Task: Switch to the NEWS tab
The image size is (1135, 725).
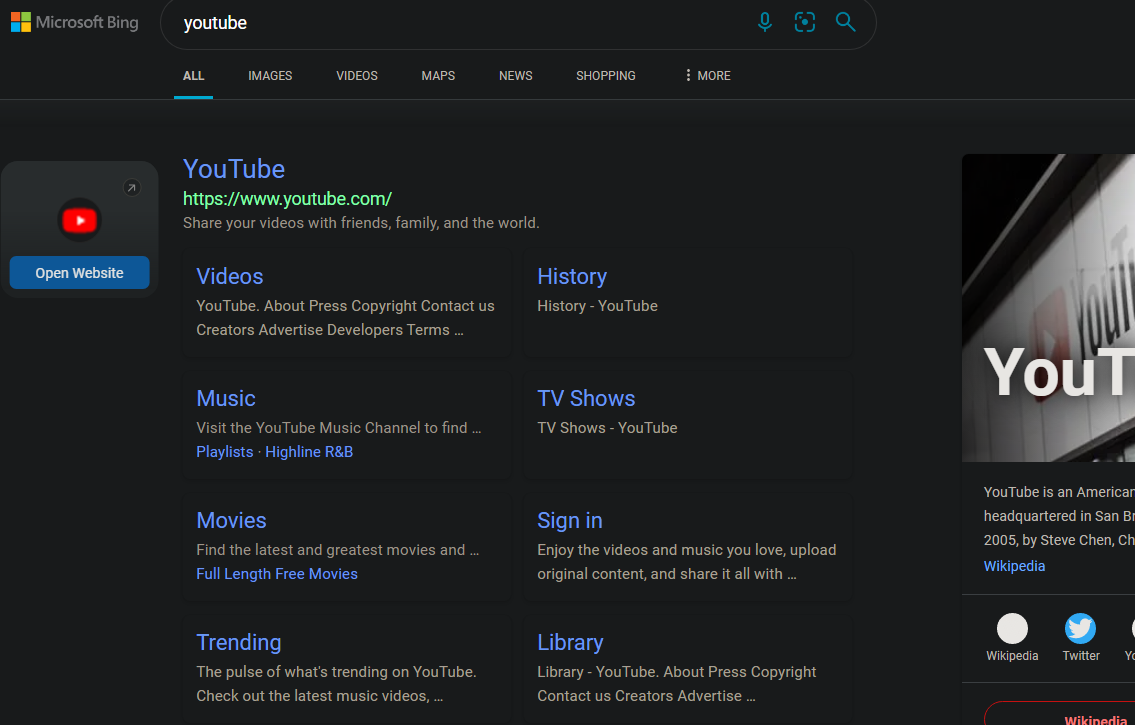Action: click(515, 75)
